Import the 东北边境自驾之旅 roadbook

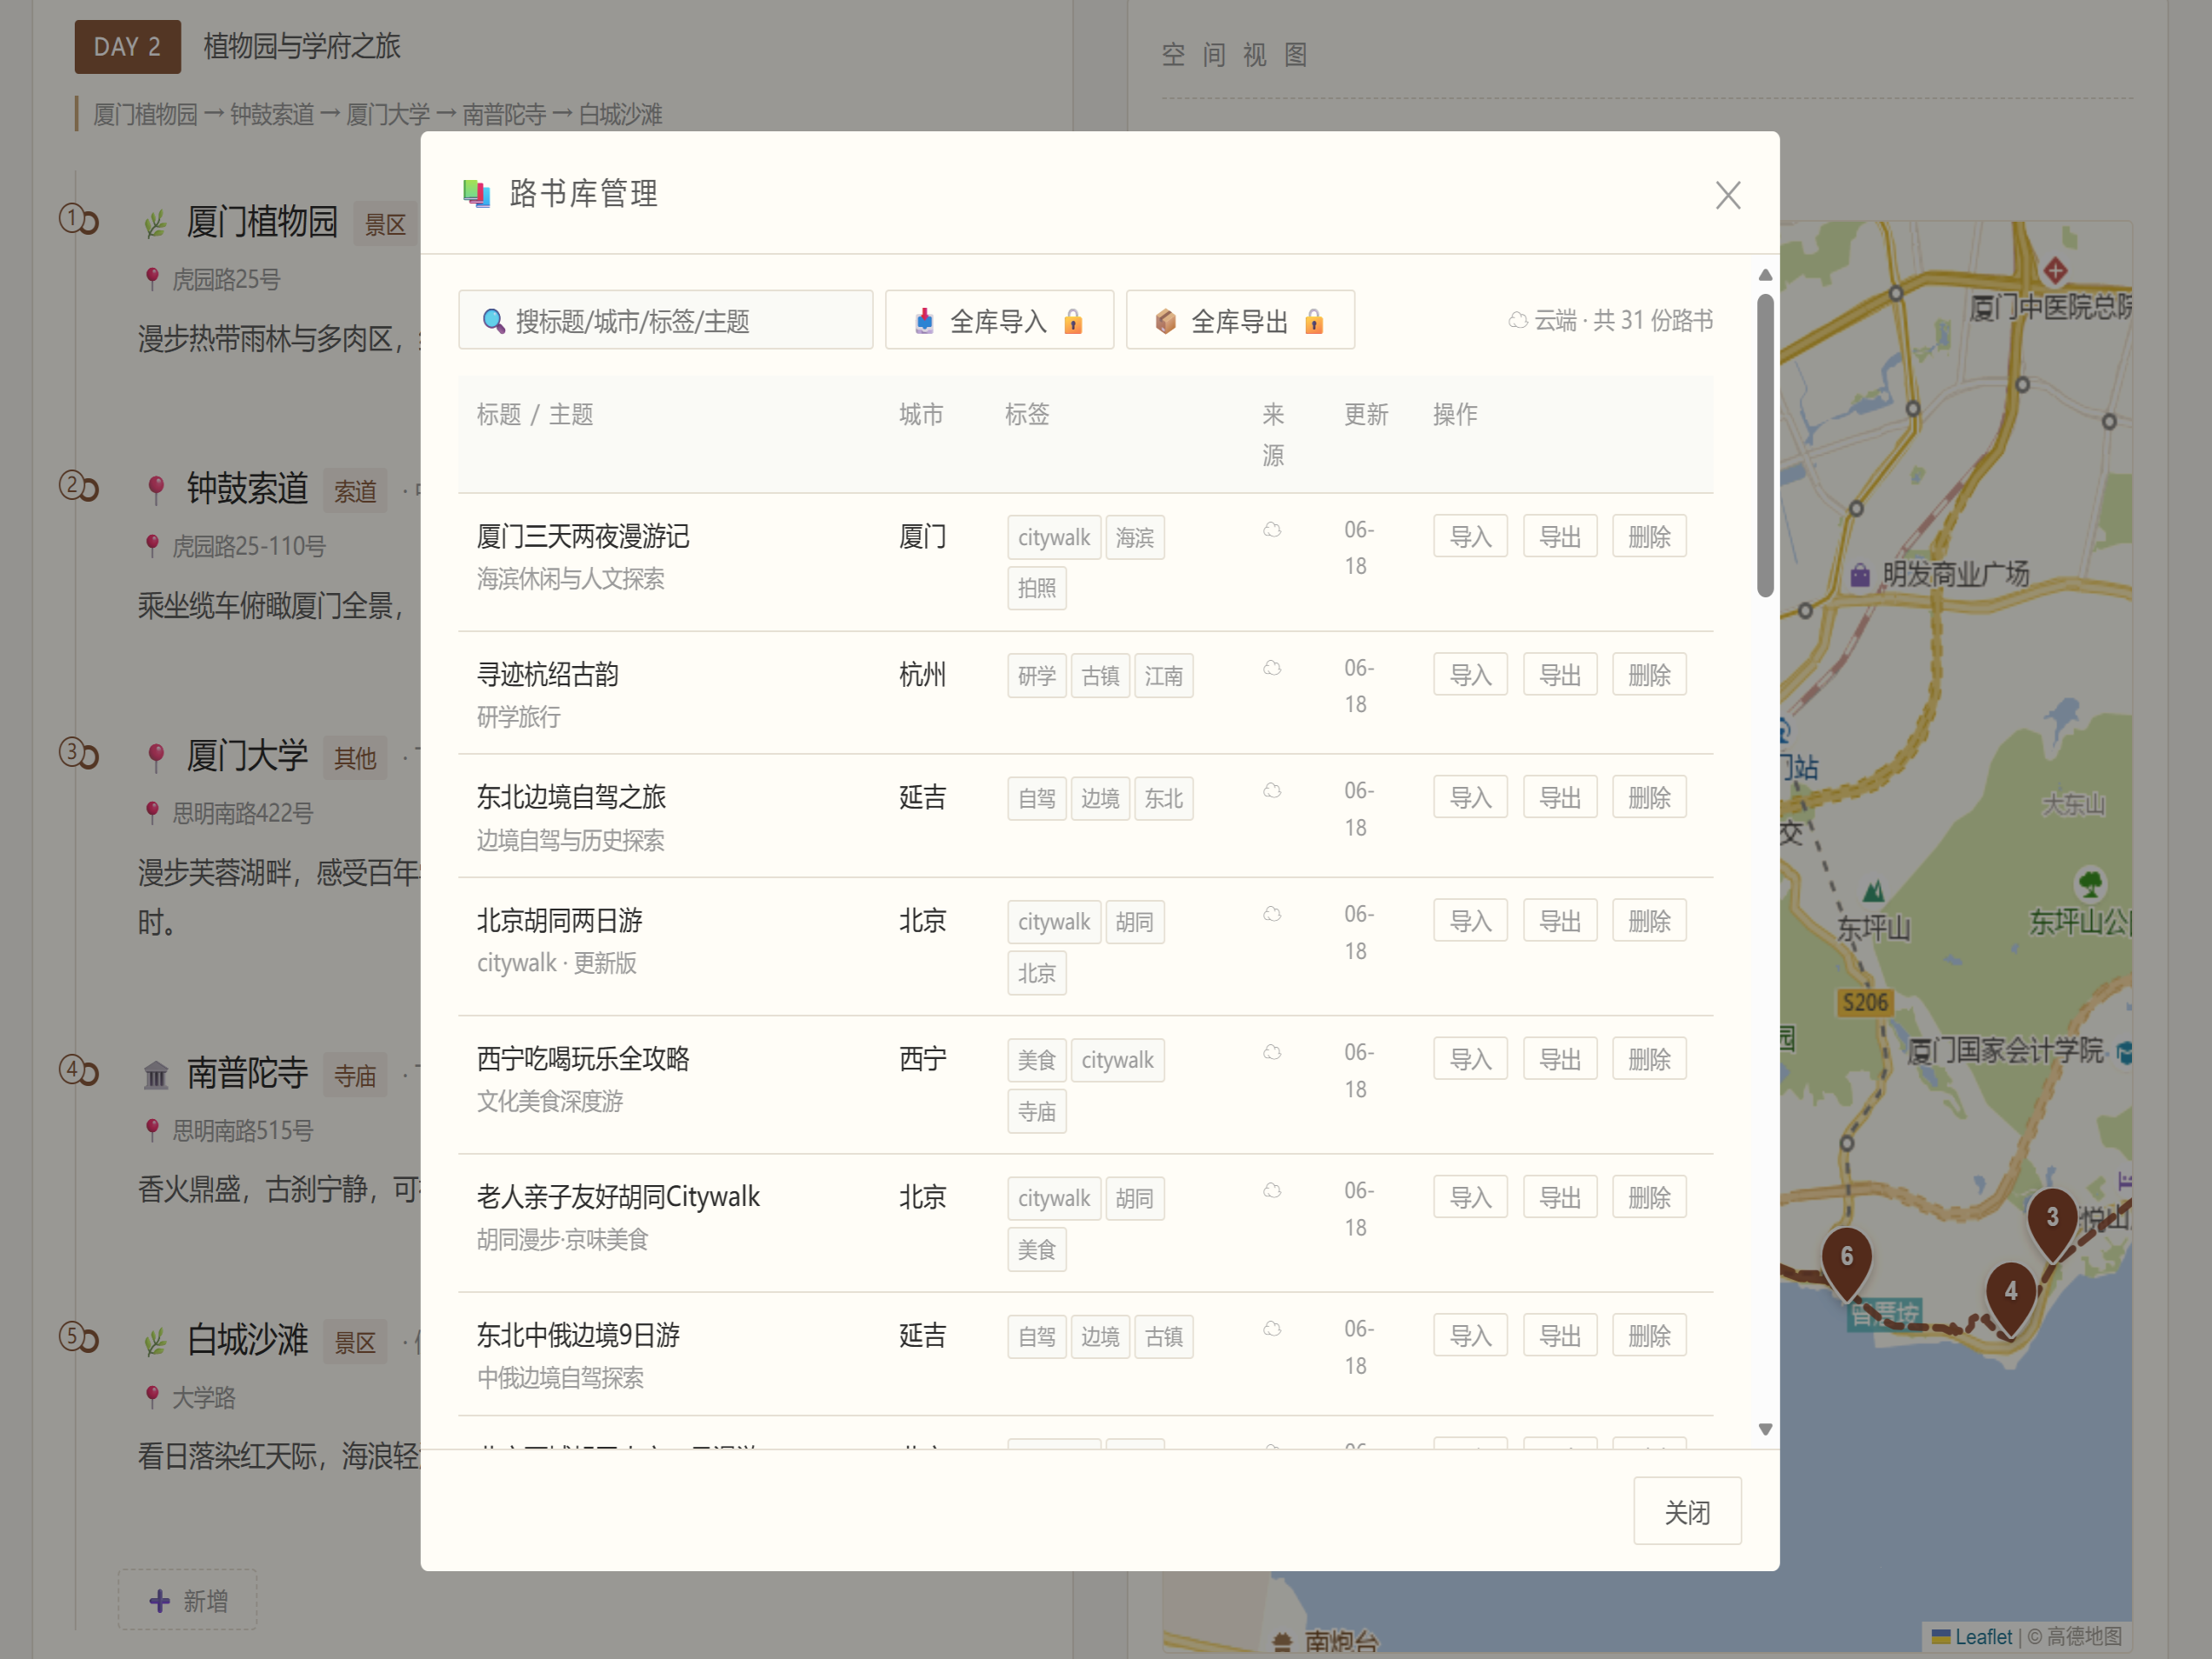1470,797
